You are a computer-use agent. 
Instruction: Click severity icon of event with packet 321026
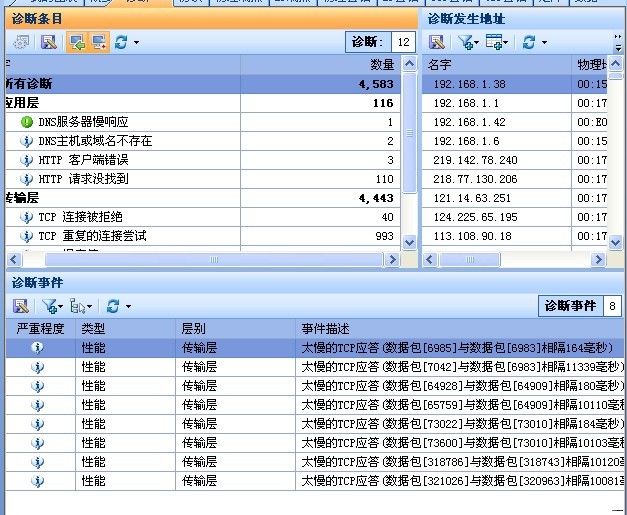[38, 481]
